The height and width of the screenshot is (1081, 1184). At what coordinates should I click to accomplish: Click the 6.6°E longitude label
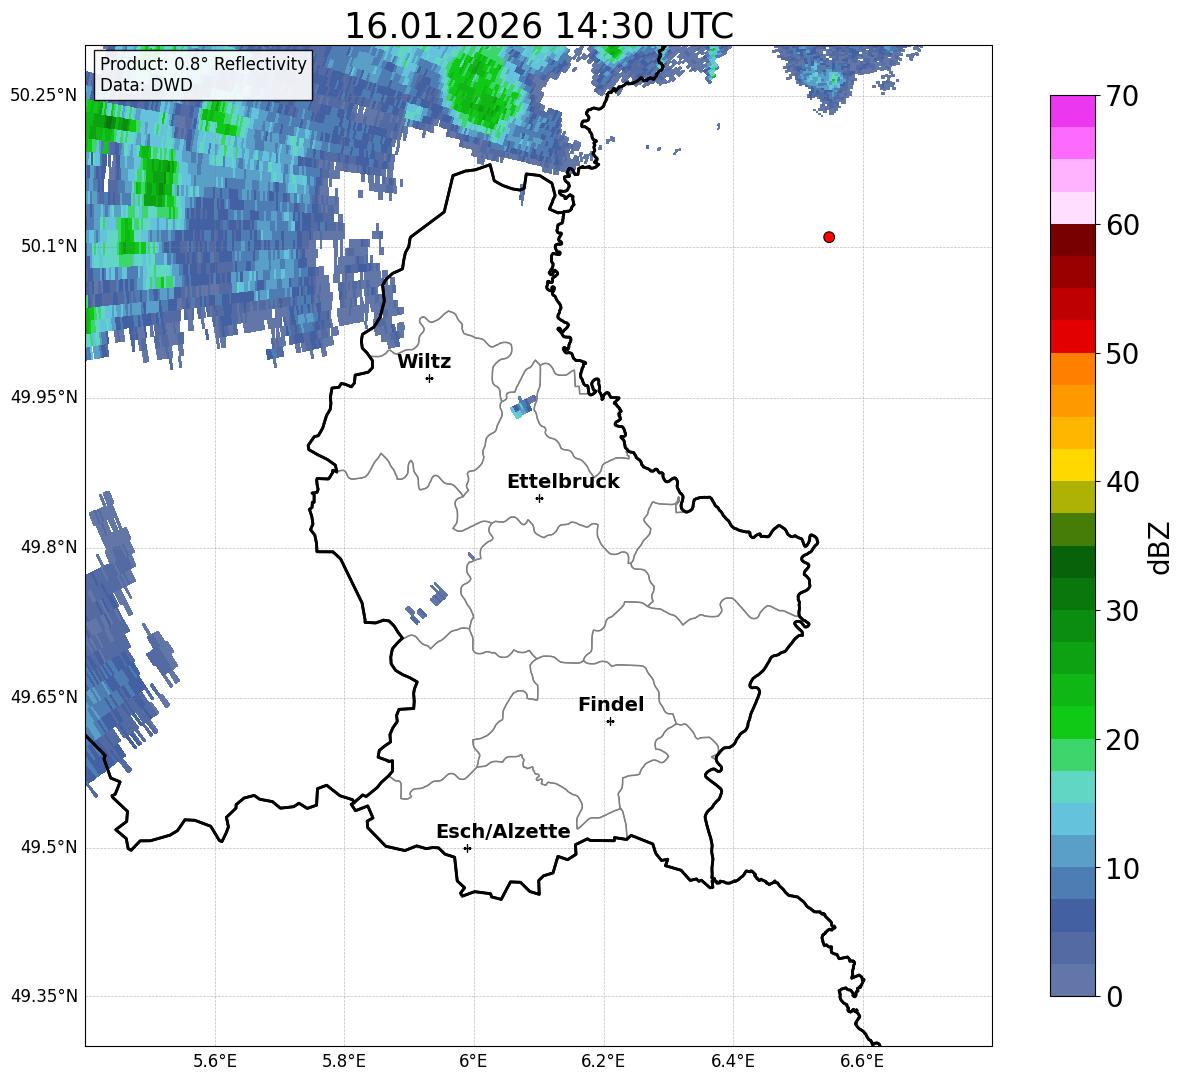coord(862,1061)
